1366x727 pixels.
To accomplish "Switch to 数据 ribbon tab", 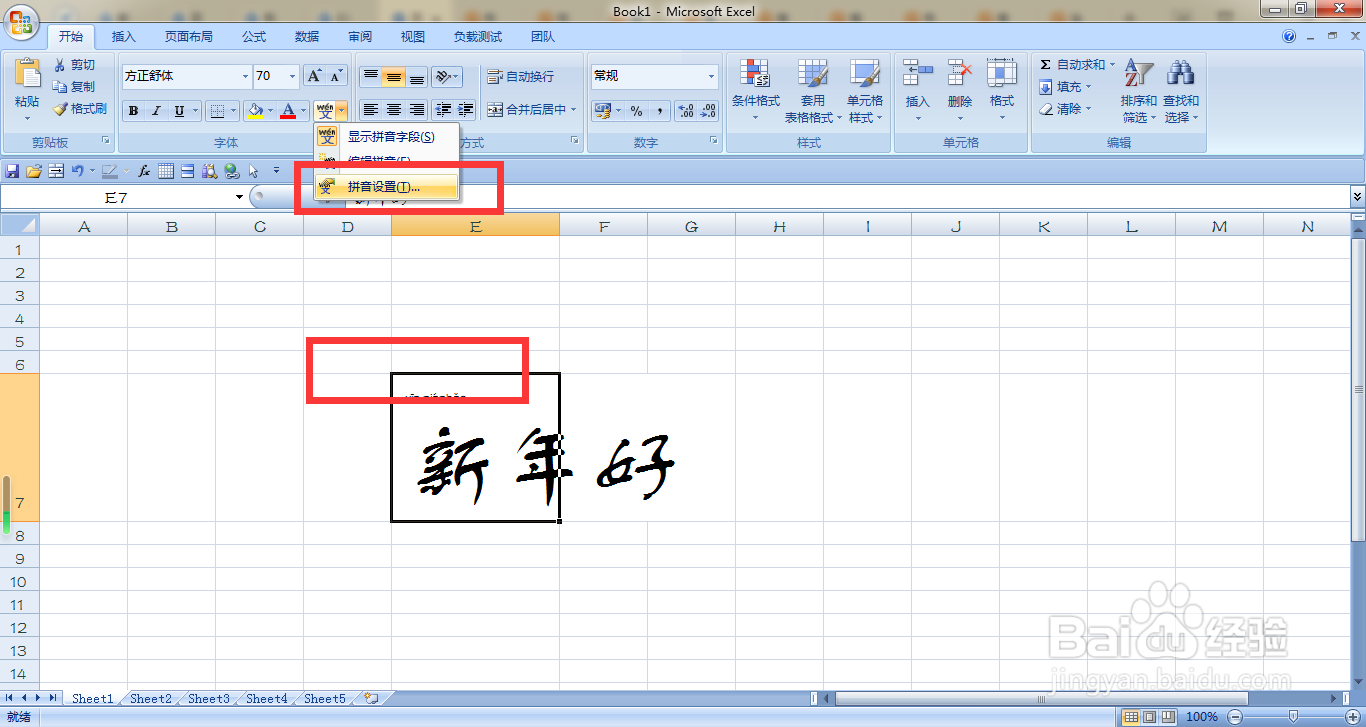I will [307, 37].
